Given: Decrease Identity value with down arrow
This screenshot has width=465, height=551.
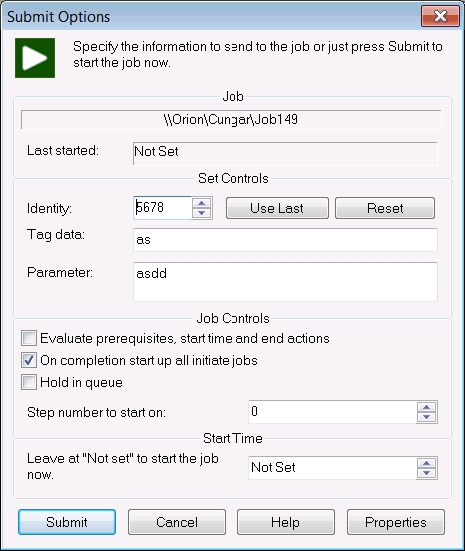Looking at the screenshot, I should point(201,213).
